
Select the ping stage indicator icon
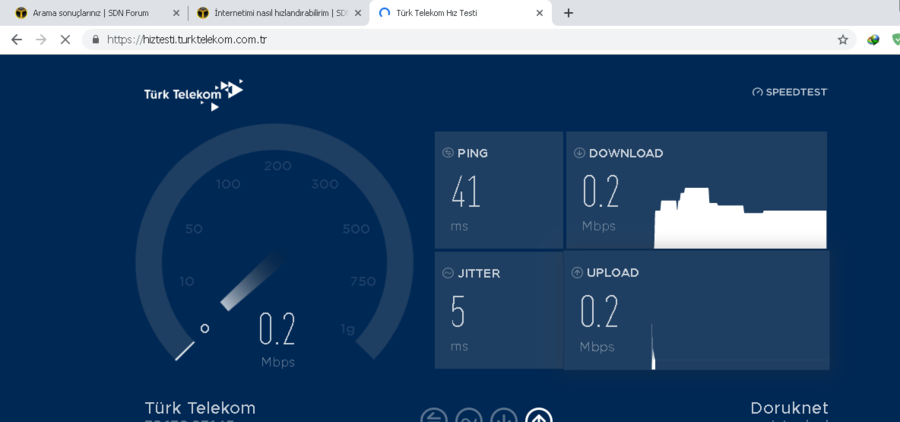[433, 416]
